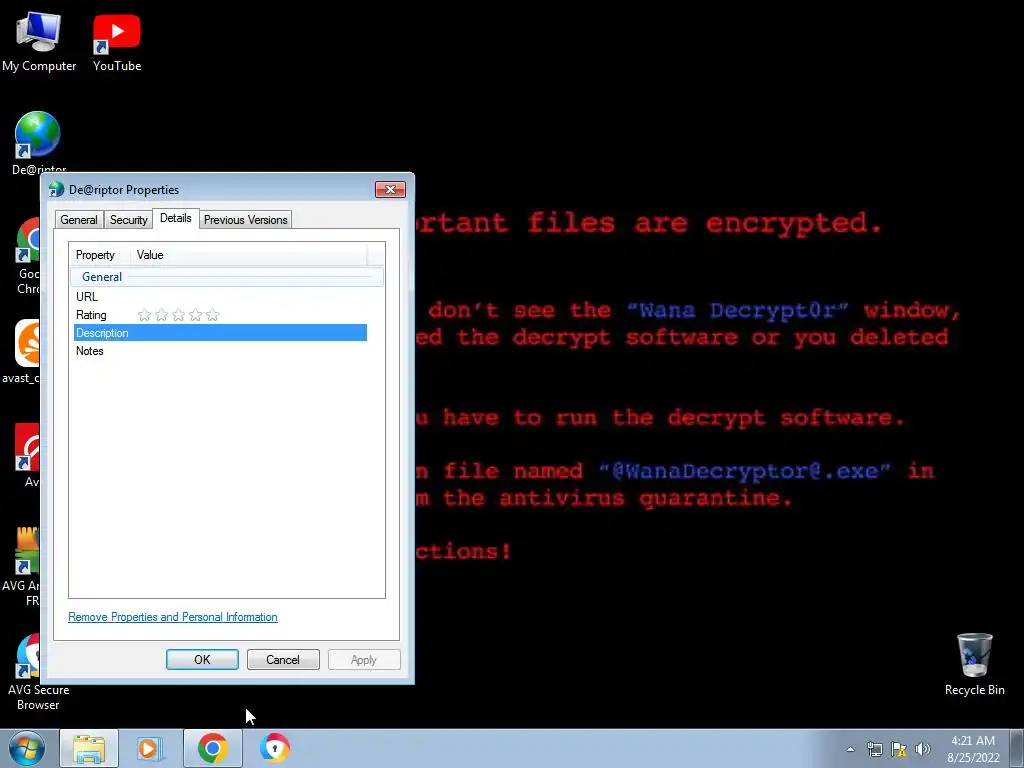Click the Value column header

tap(248, 255)
